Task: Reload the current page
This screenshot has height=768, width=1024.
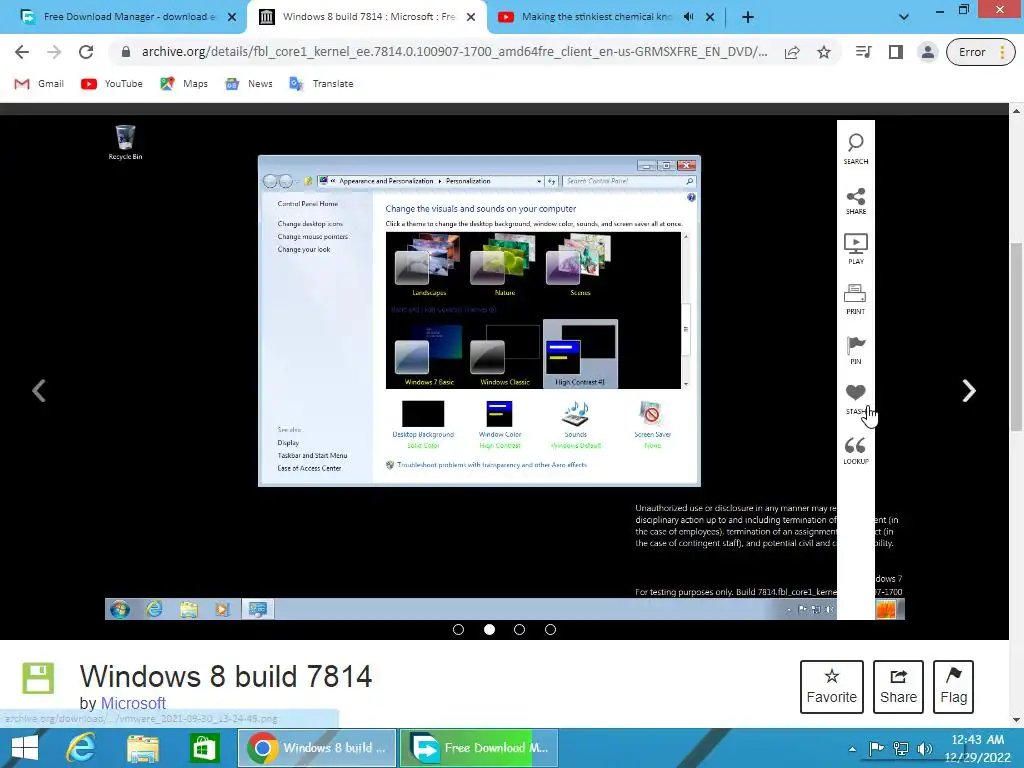Action: (x=86, y=52)
